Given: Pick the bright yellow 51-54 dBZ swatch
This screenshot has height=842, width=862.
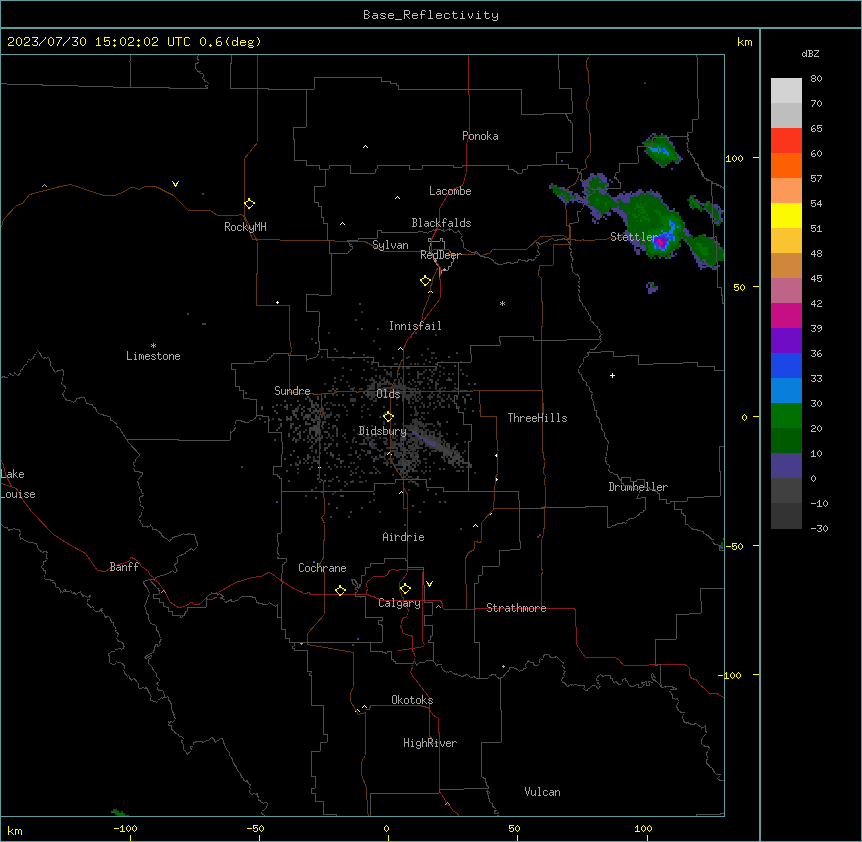Looking at the screenshot, I should pyautogui.click(x=786, y=215).
